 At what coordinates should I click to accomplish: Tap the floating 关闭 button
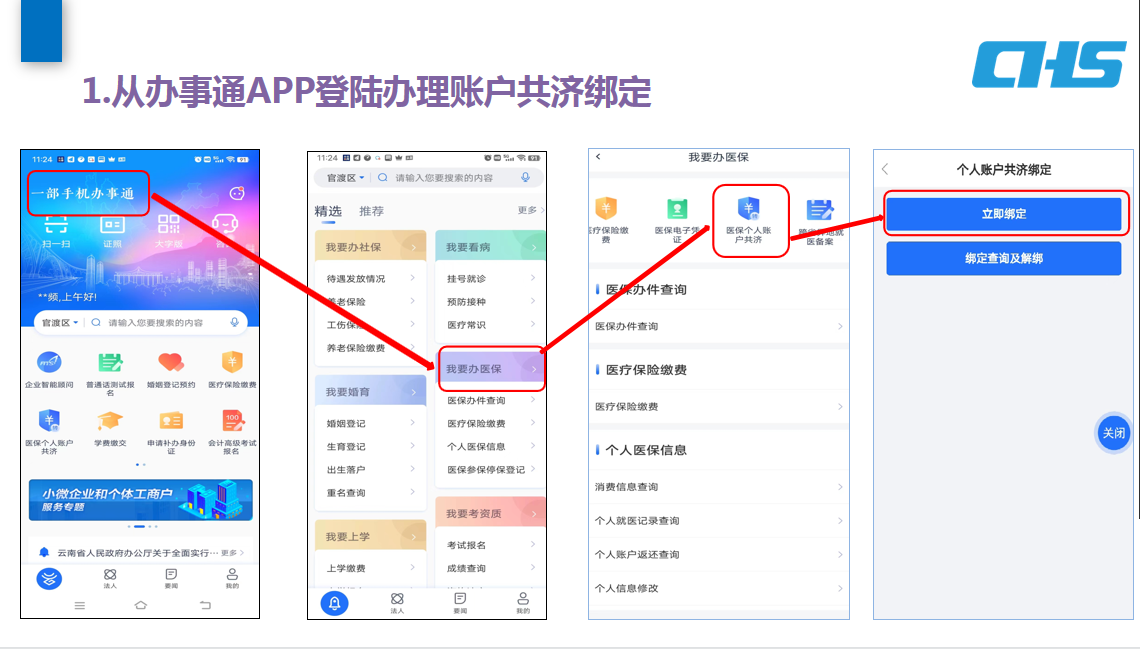[x=1113, y=433]
